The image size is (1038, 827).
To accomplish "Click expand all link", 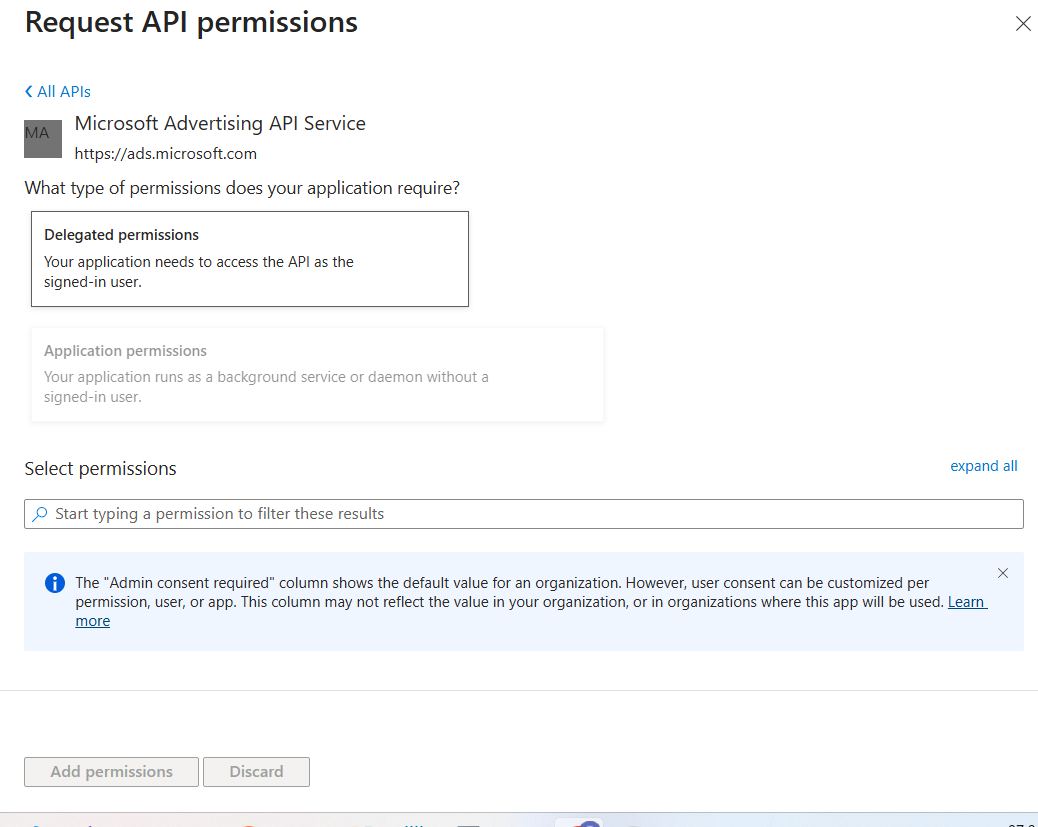I will 984,466.
